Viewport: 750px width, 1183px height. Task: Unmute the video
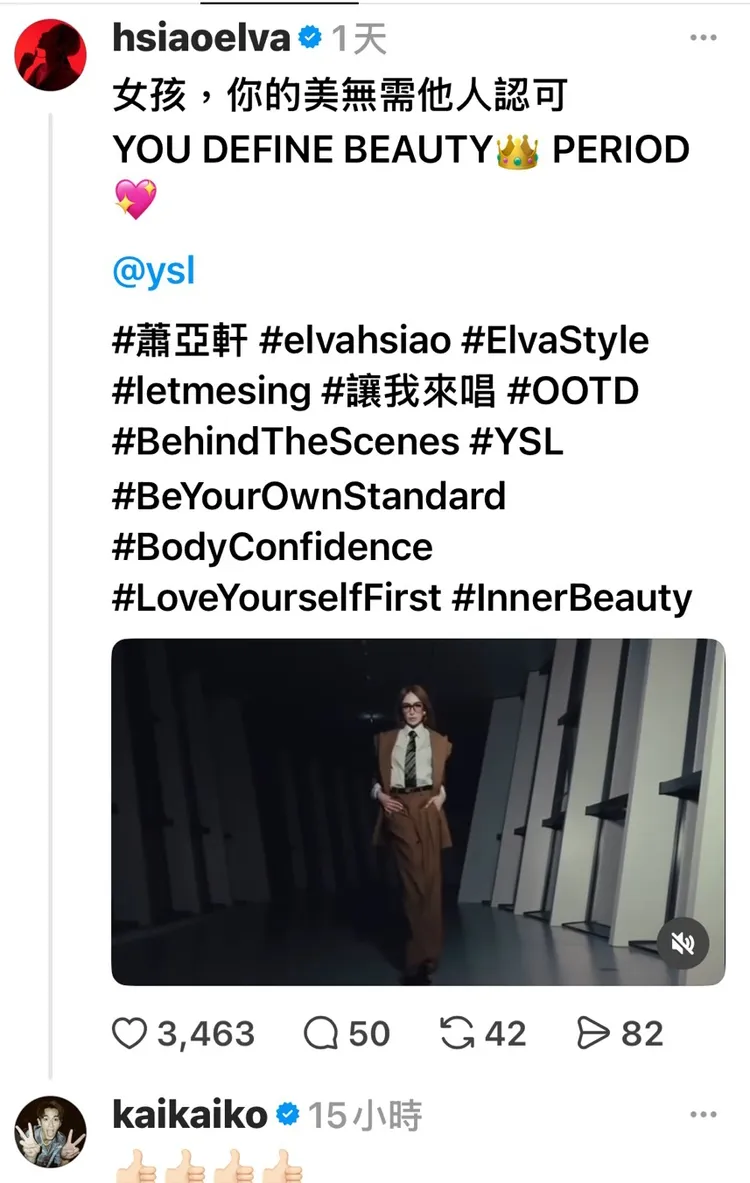point(683,945)
